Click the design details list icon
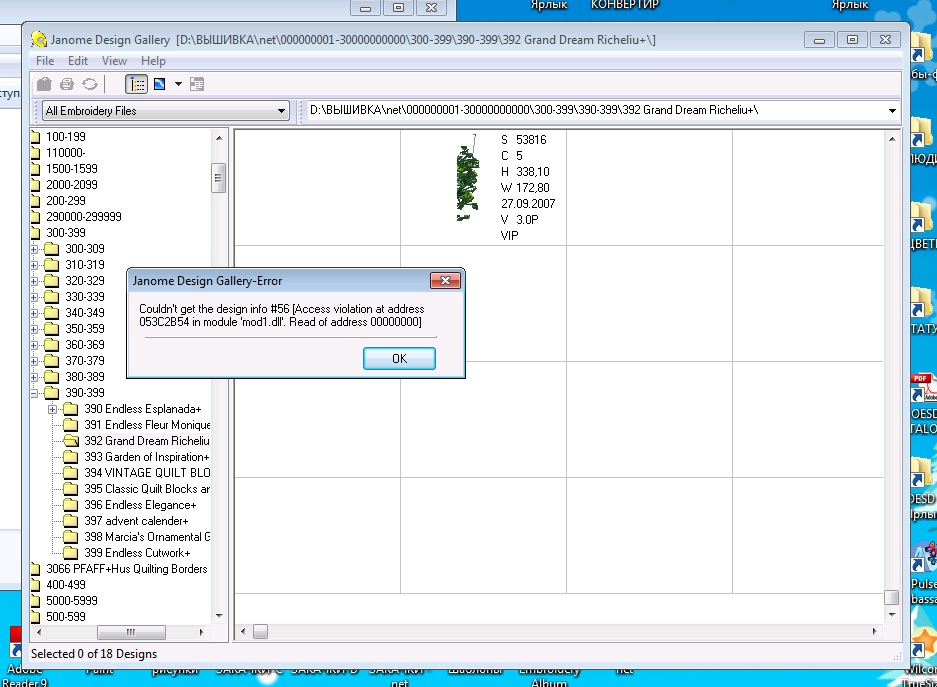The width and height of the screenshot is (937, 687). point(197,84)
